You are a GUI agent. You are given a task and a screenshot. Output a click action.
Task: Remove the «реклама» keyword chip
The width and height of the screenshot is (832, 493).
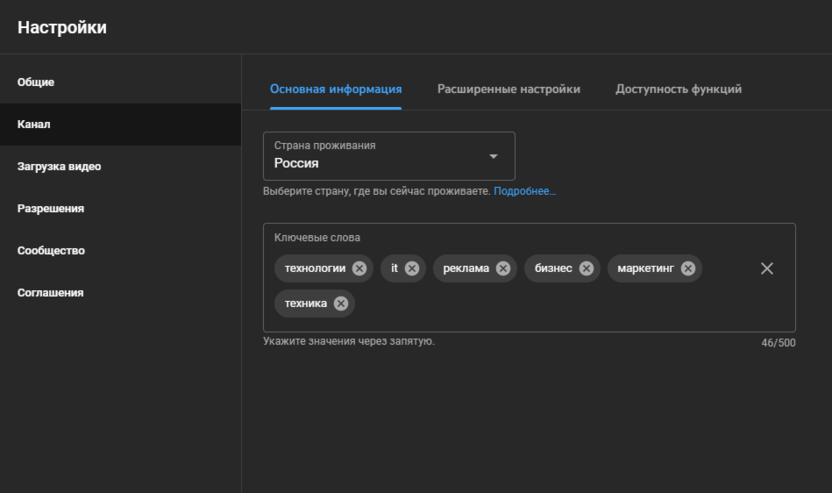tap(503, 268)
